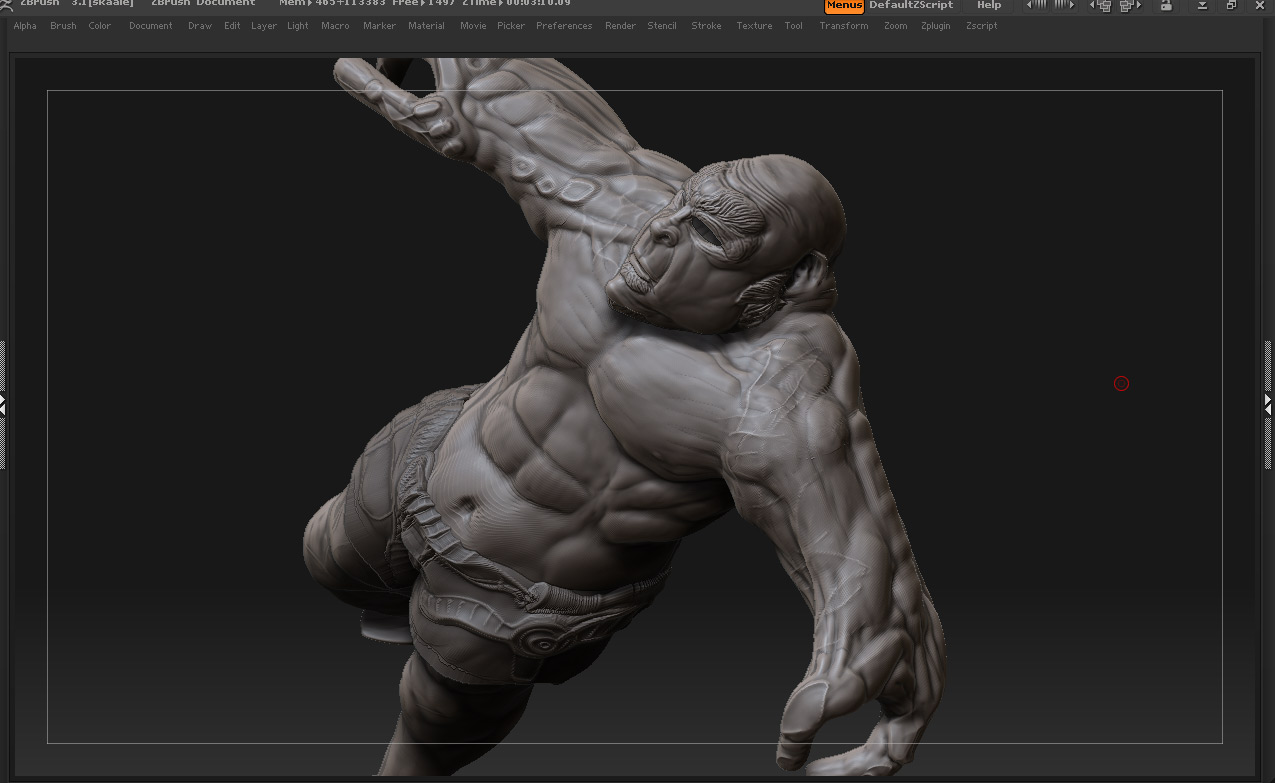The image size is (1275, 783).
Task: Open the Stencil menu
Action: coord(662,26)
